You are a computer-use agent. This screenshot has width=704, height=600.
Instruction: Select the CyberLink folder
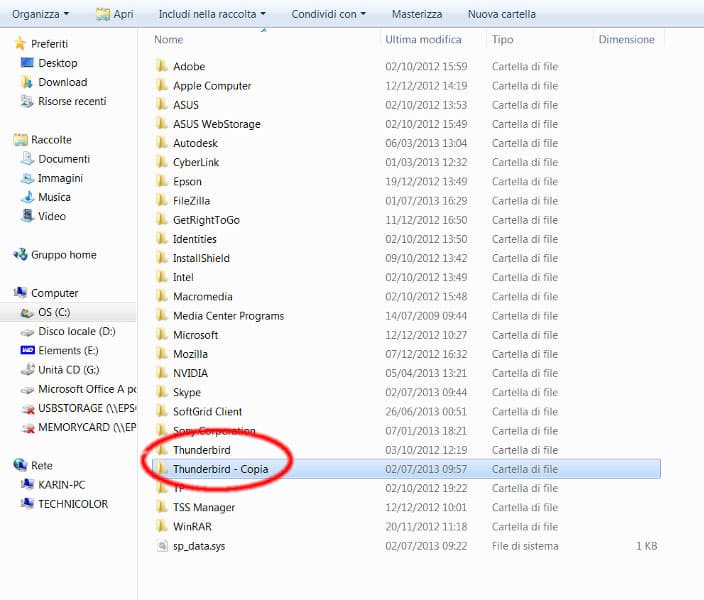coord(196,162)
